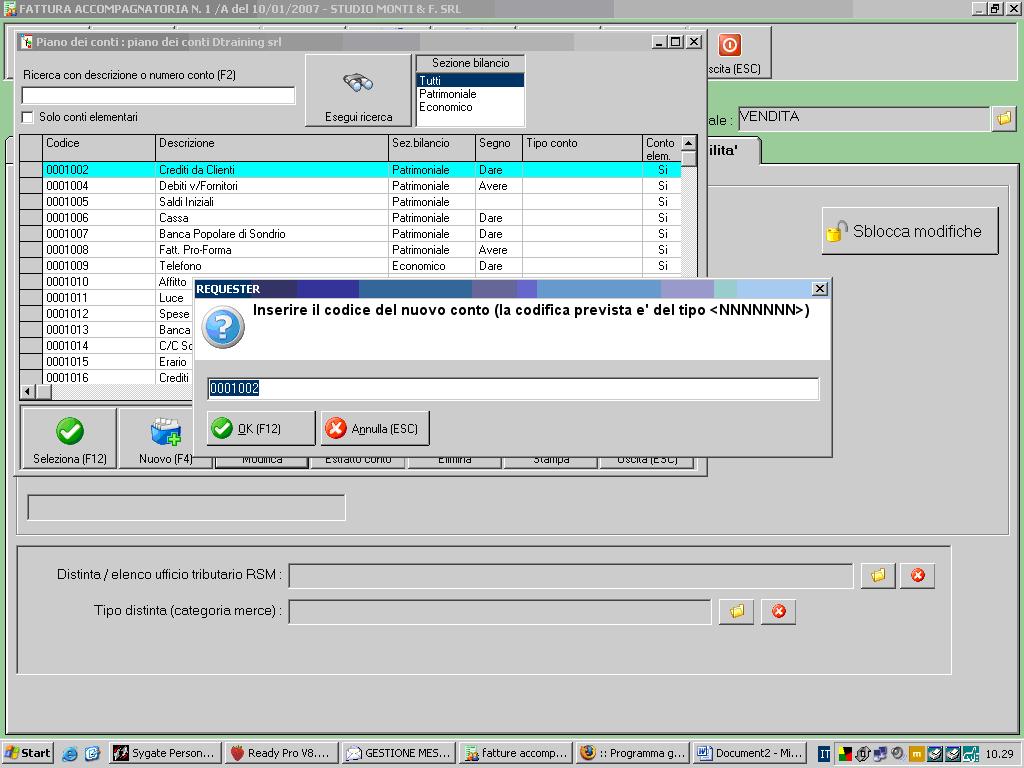Click the Segno column header

tap(499, 148)
